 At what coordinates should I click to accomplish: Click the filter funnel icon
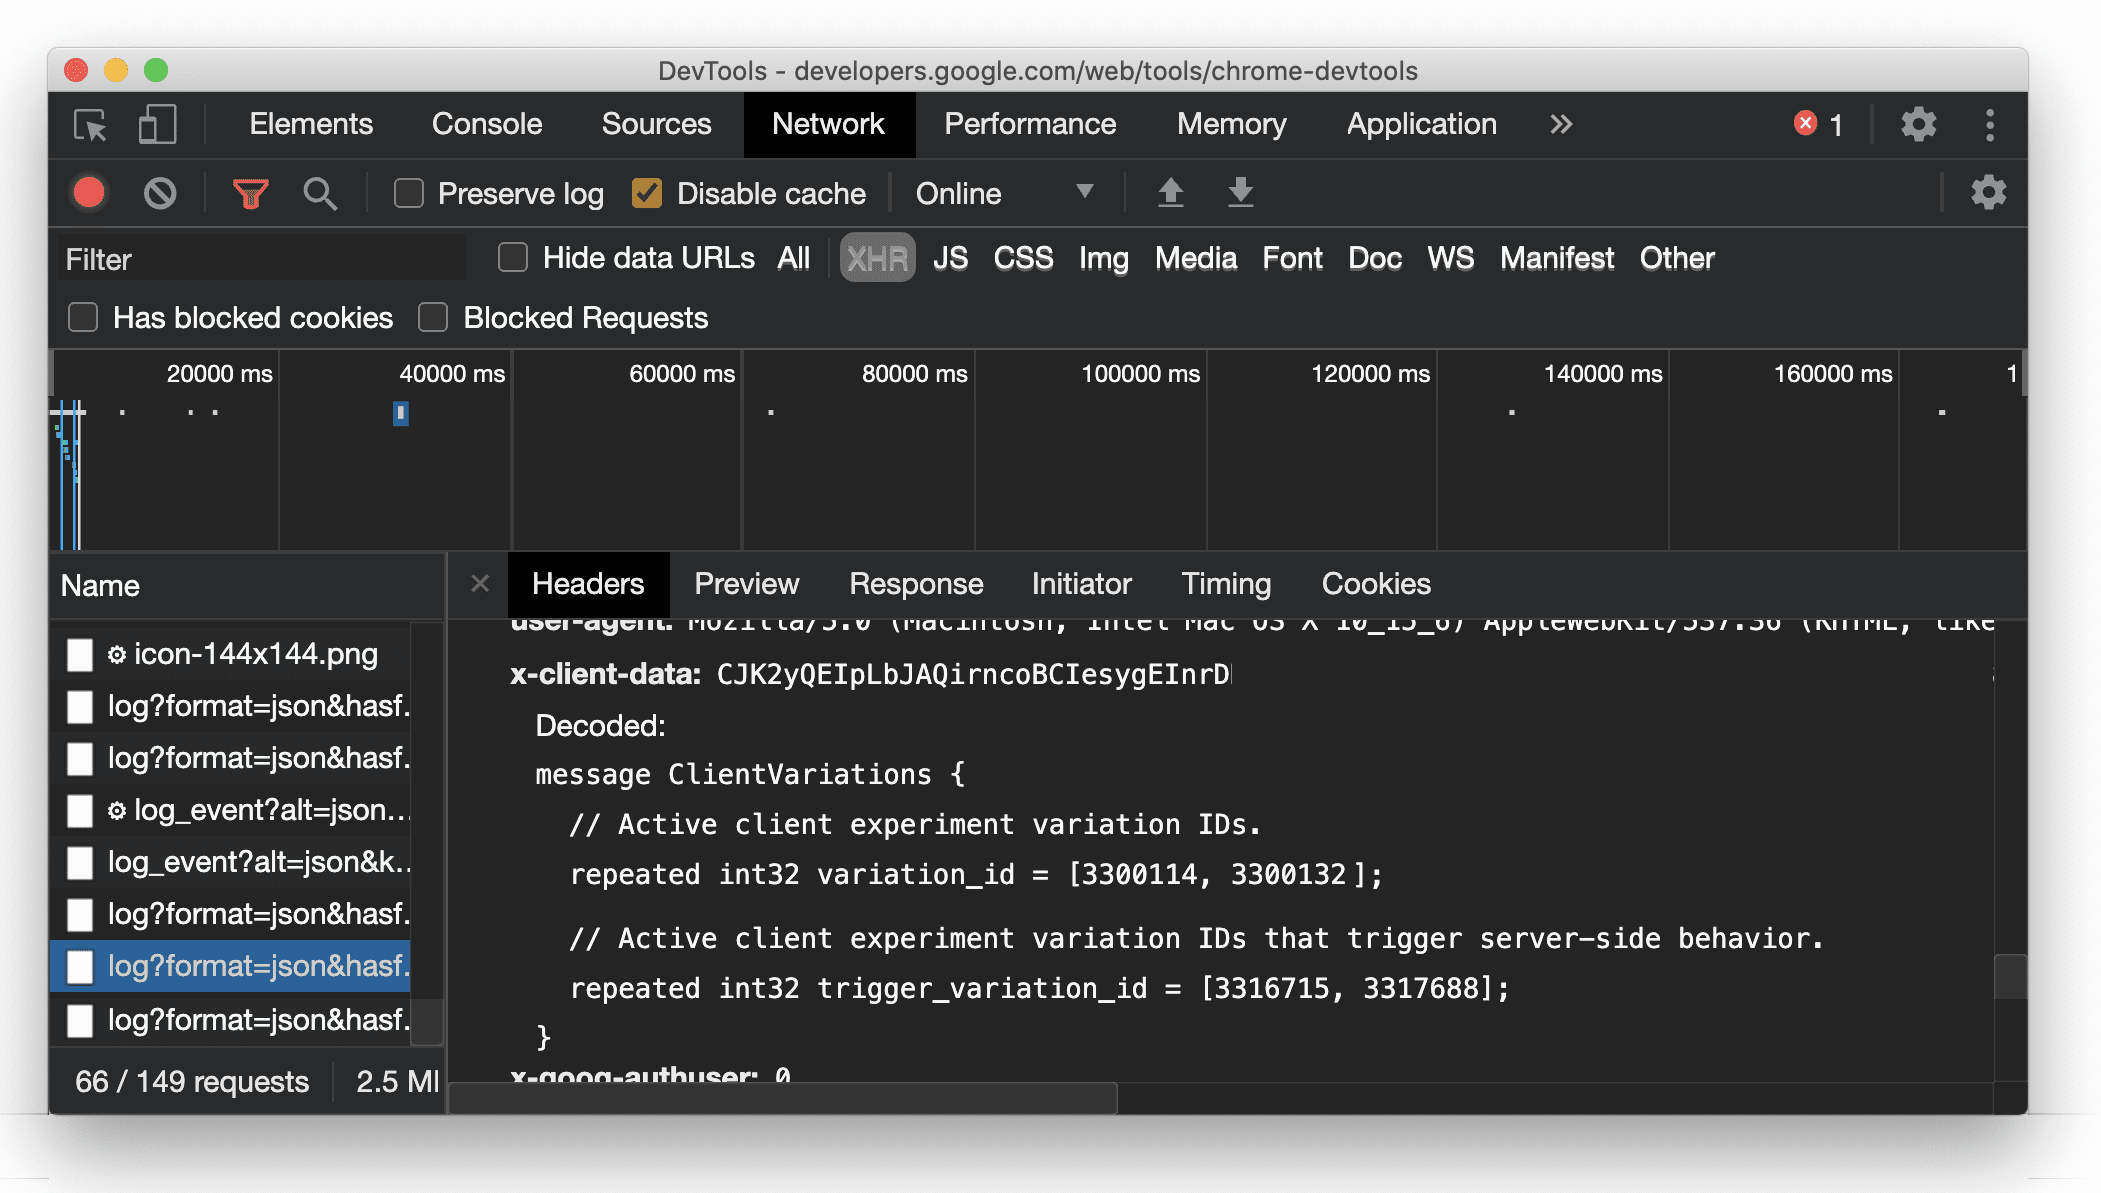[x=250, y=193]
